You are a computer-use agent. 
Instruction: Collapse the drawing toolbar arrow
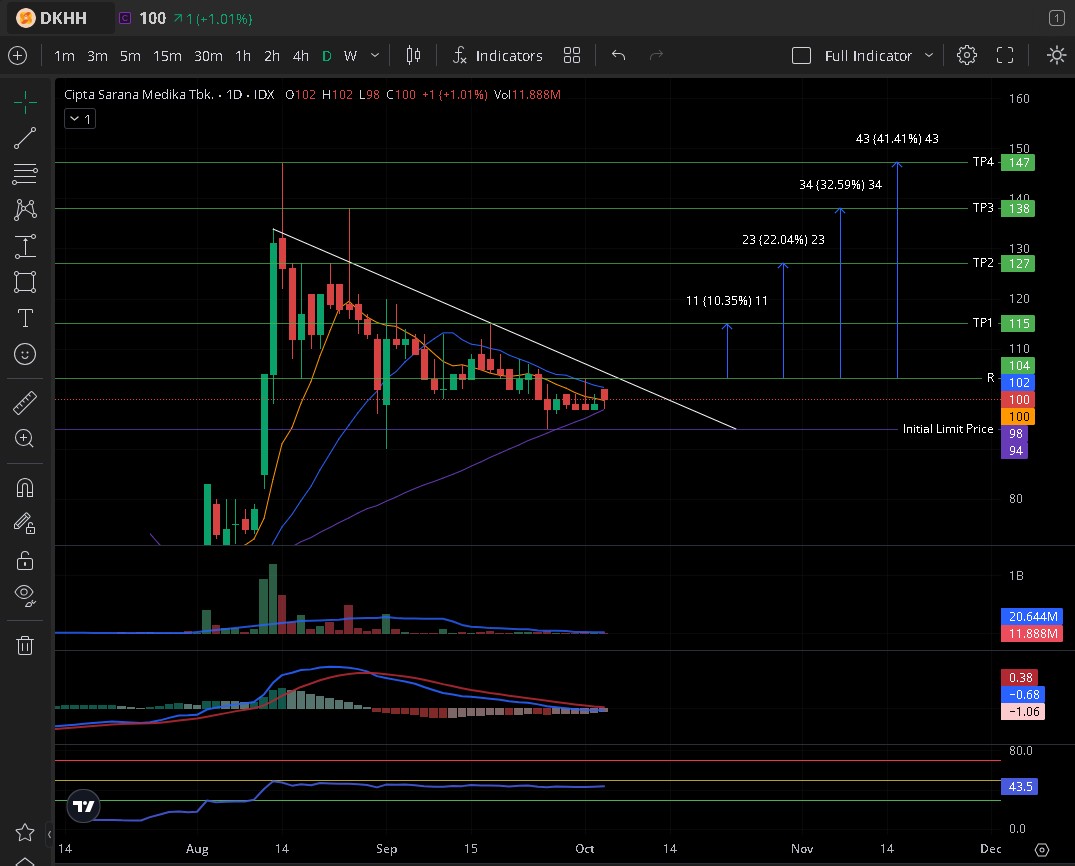coord(49,834)
